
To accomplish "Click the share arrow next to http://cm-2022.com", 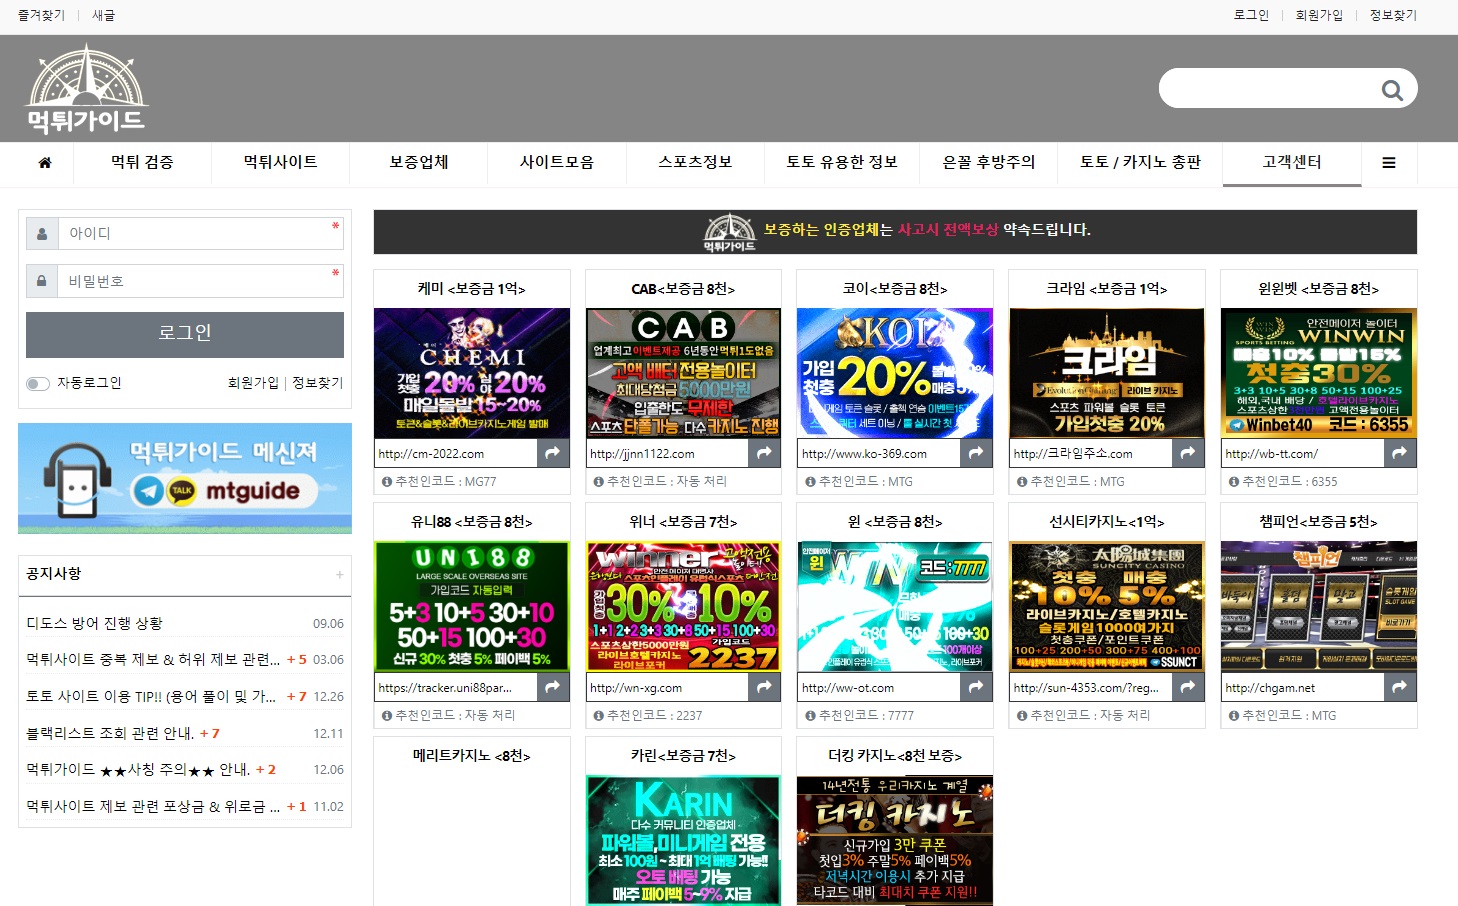I will point(553,452).
